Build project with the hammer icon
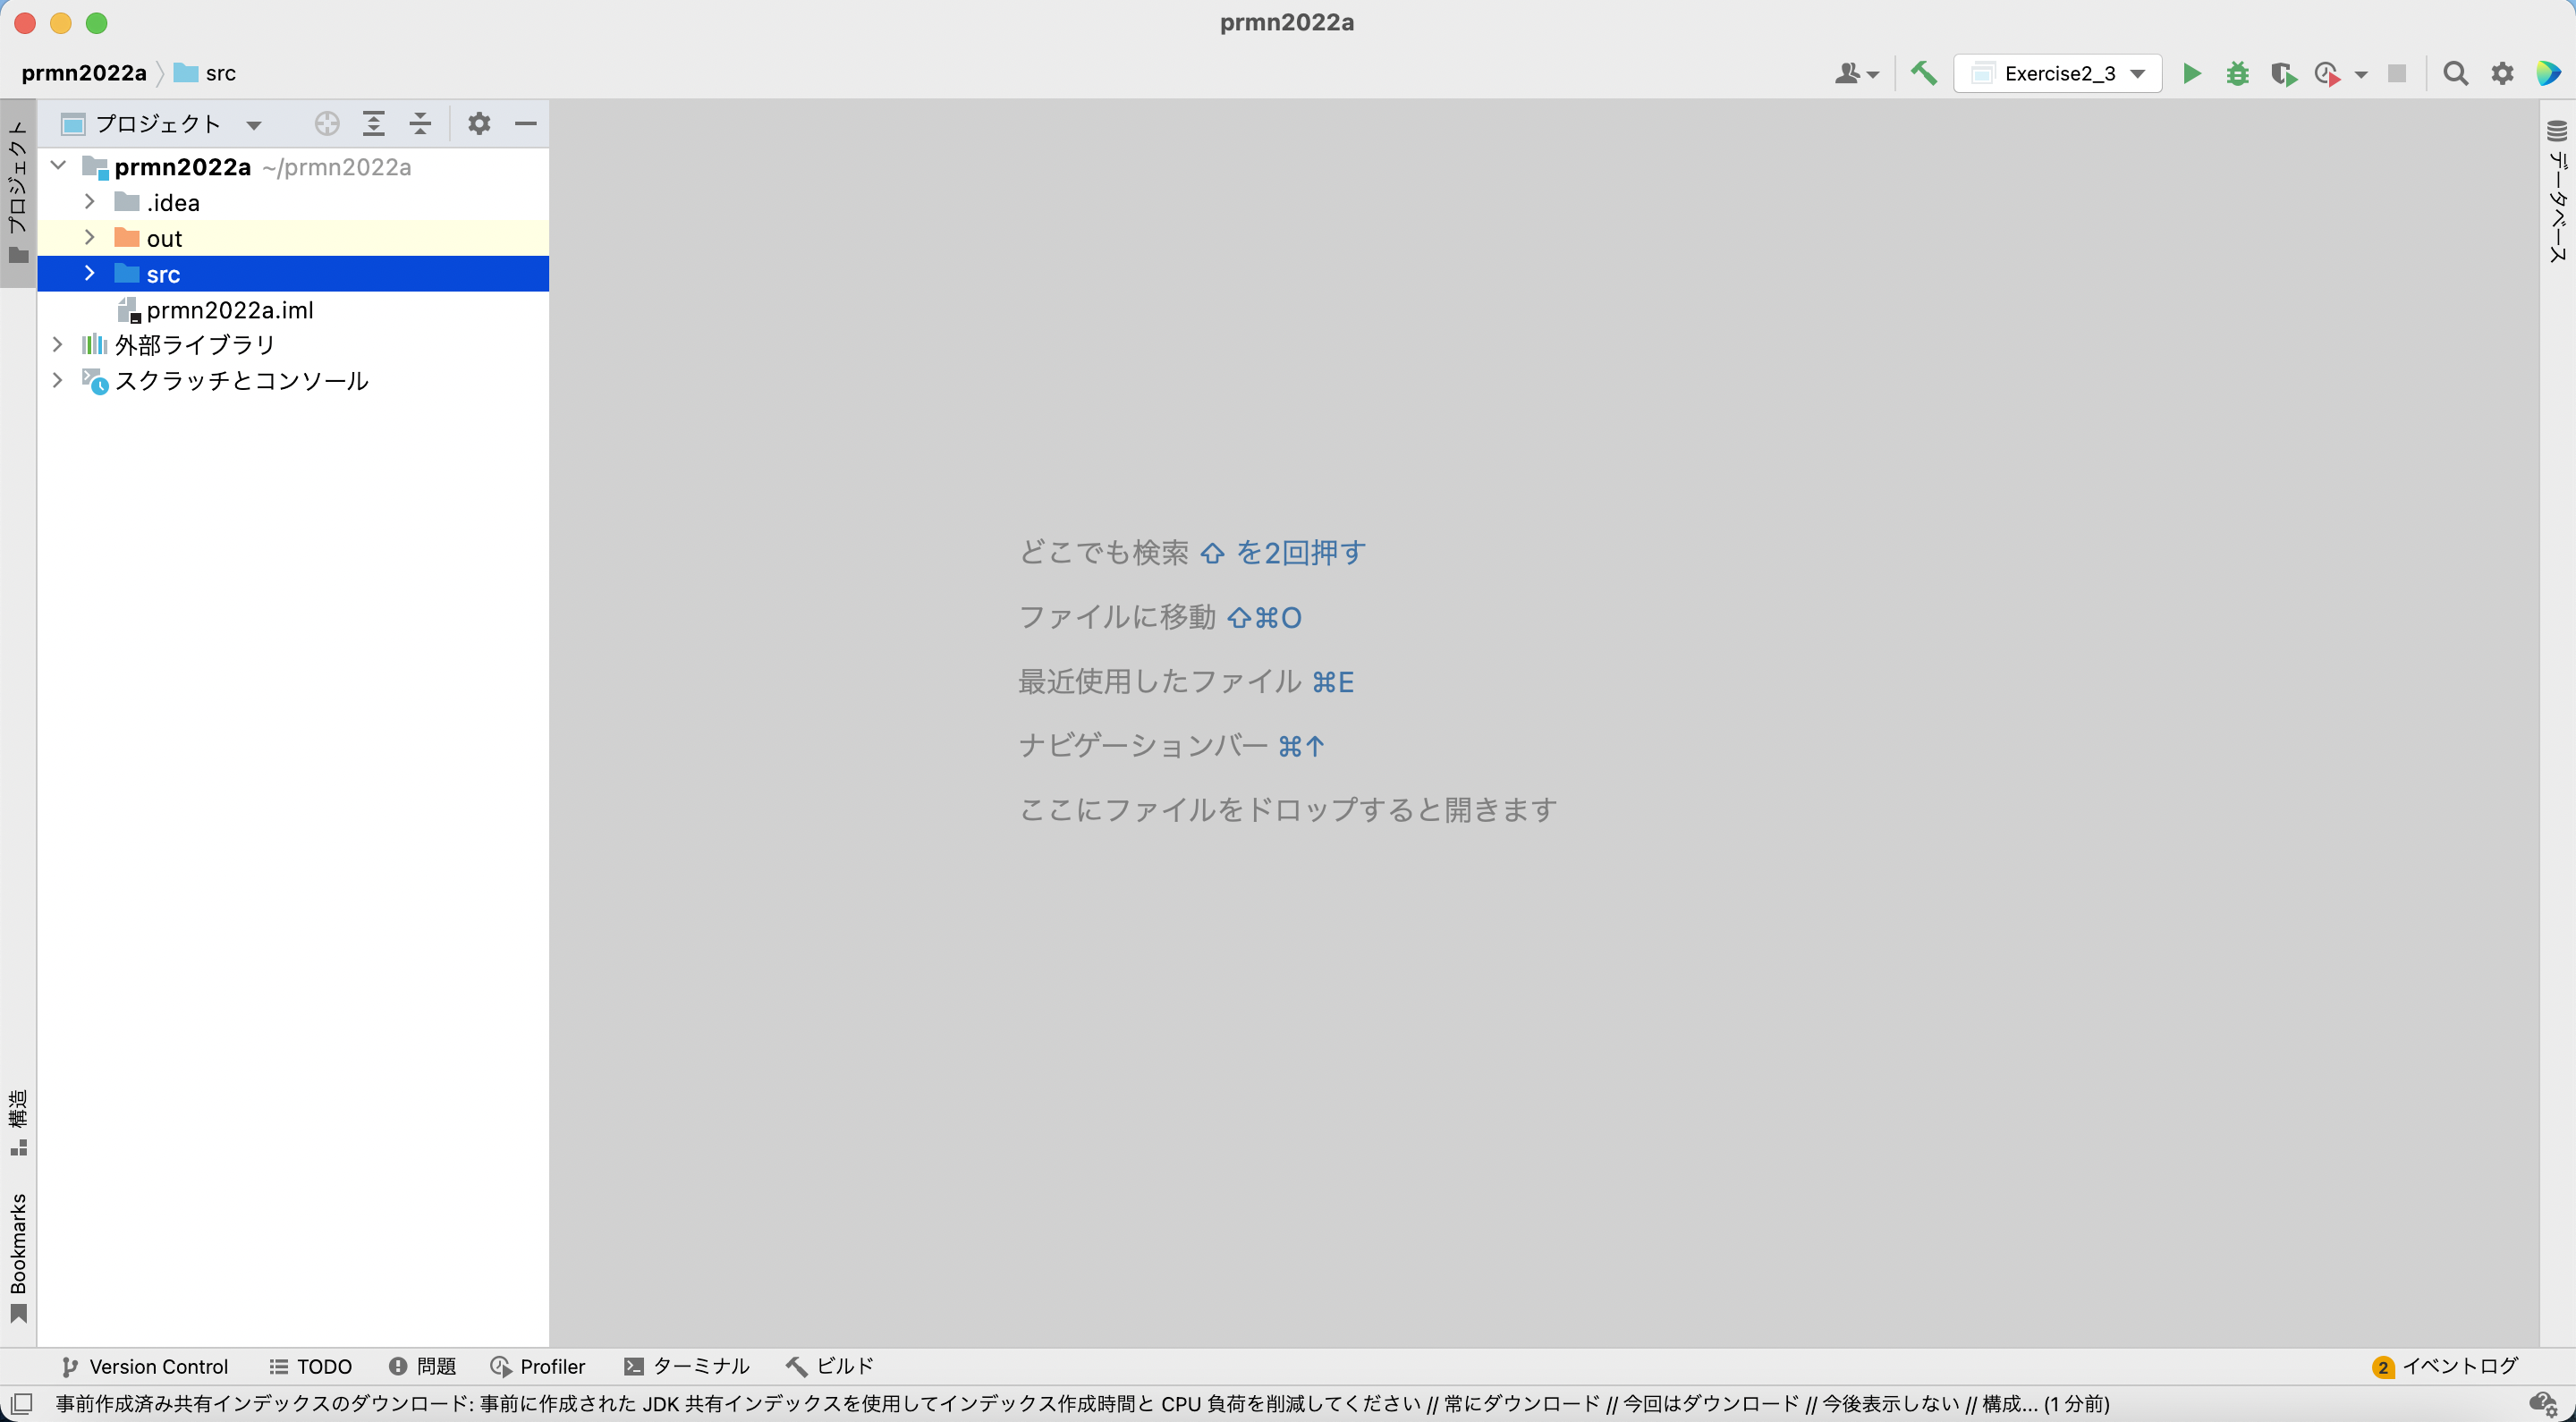2576x1422 pixels. click(x=1923, y=73)
